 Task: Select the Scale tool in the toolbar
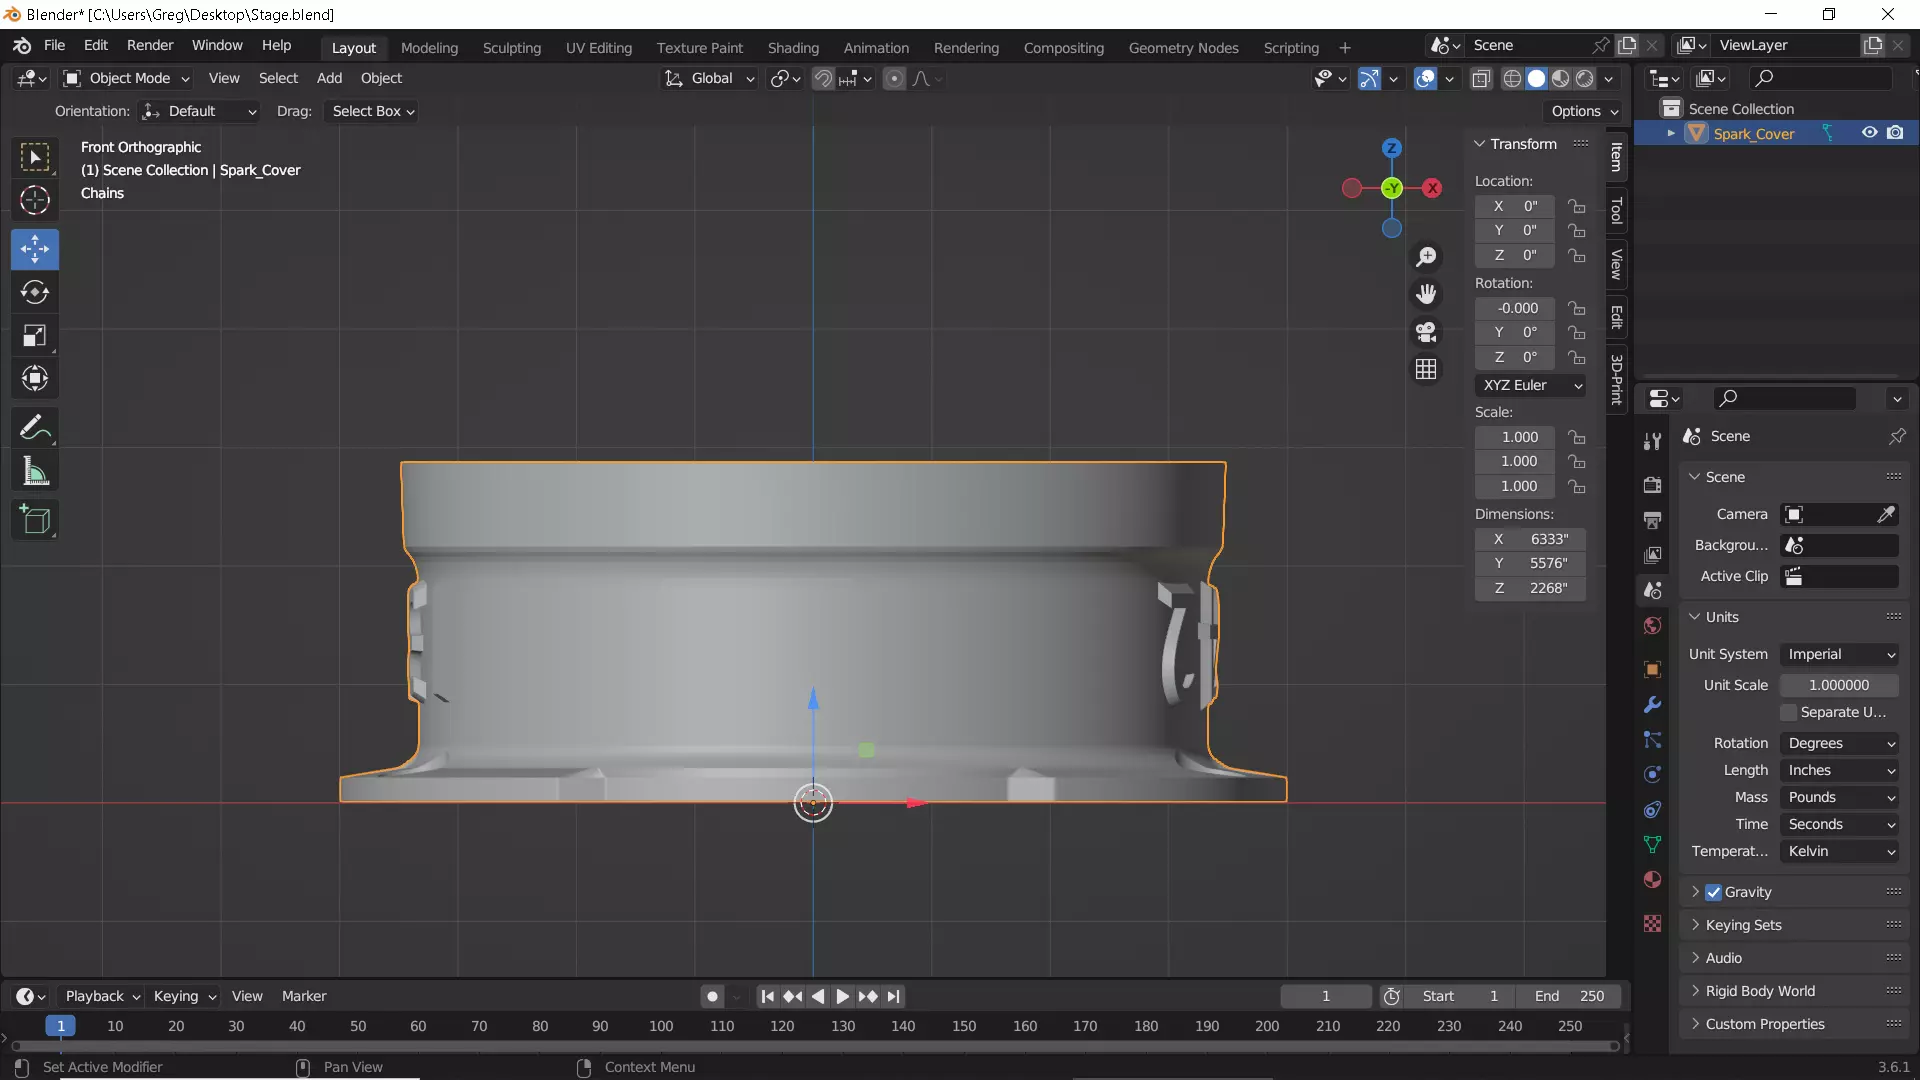coord(35,336)
